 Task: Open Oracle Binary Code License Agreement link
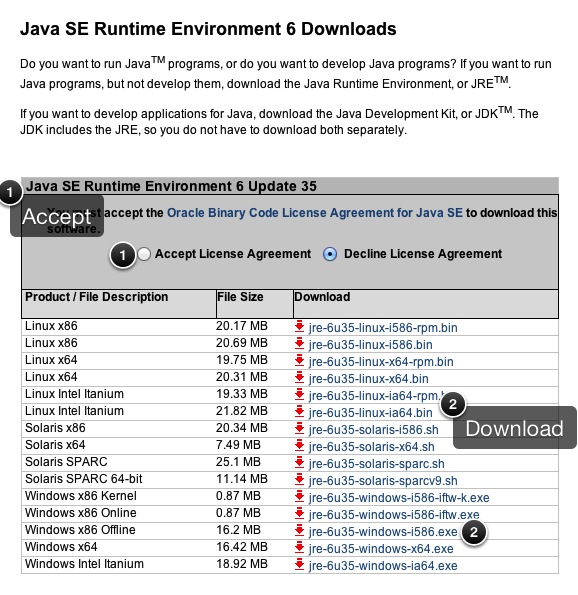coord(315,212)
